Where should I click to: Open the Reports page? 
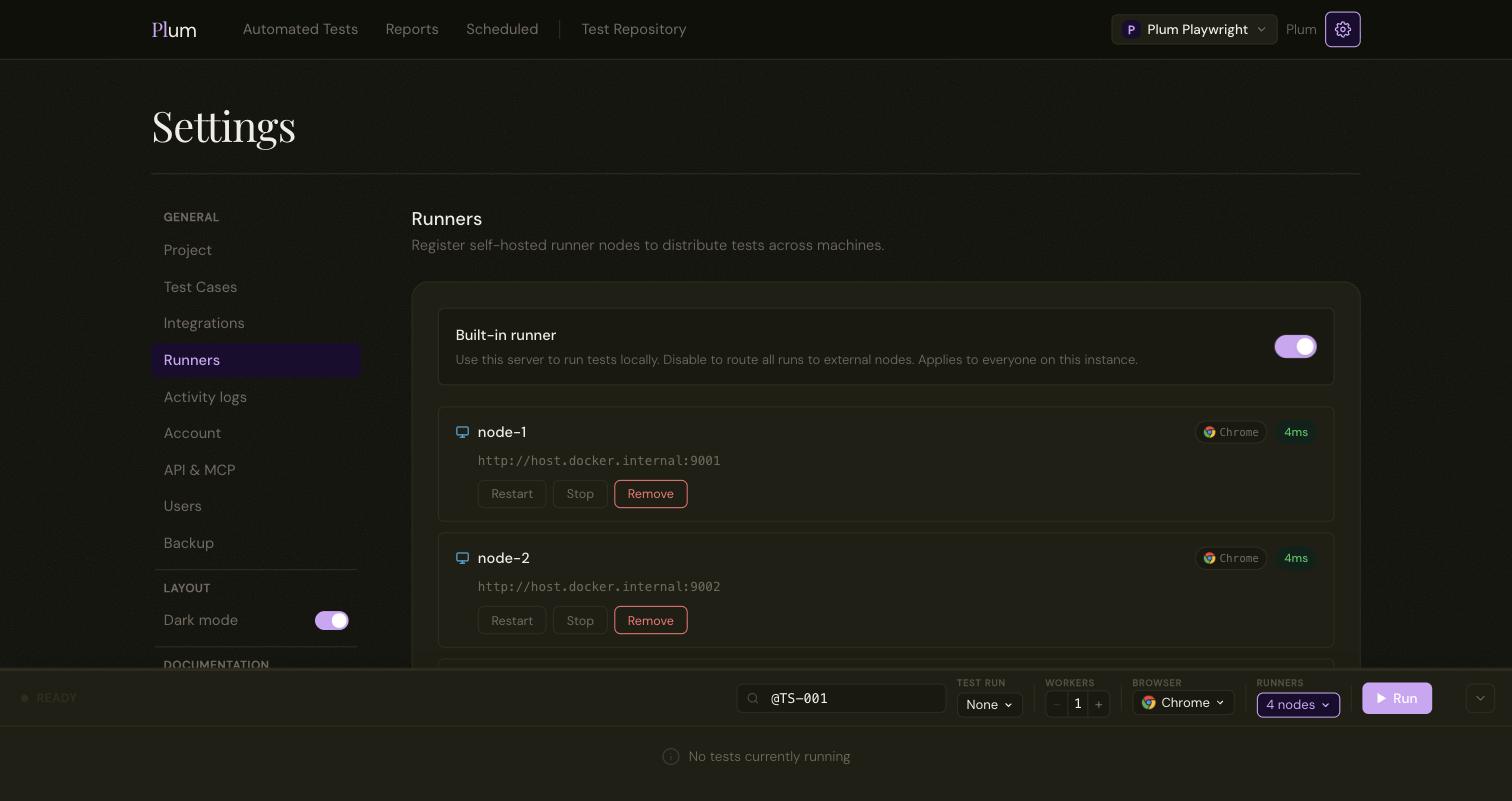[412, 30]
